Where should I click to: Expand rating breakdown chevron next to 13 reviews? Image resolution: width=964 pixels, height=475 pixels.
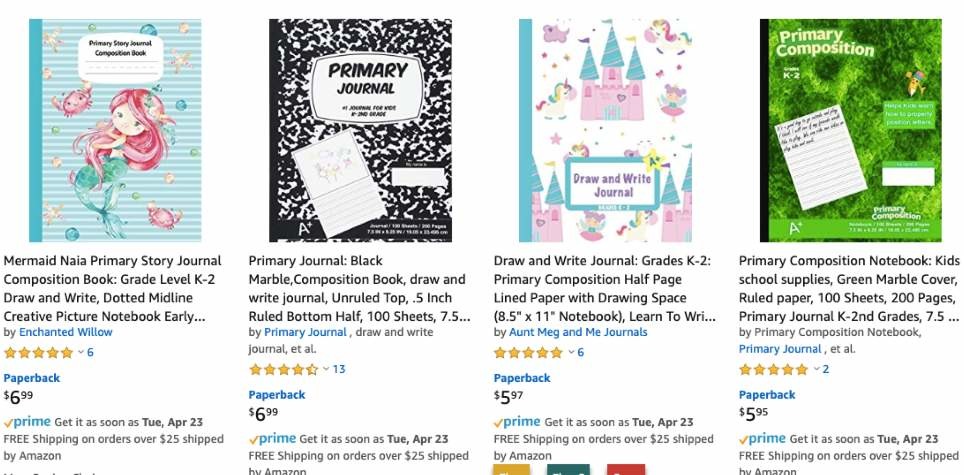[x=326, y=369]
